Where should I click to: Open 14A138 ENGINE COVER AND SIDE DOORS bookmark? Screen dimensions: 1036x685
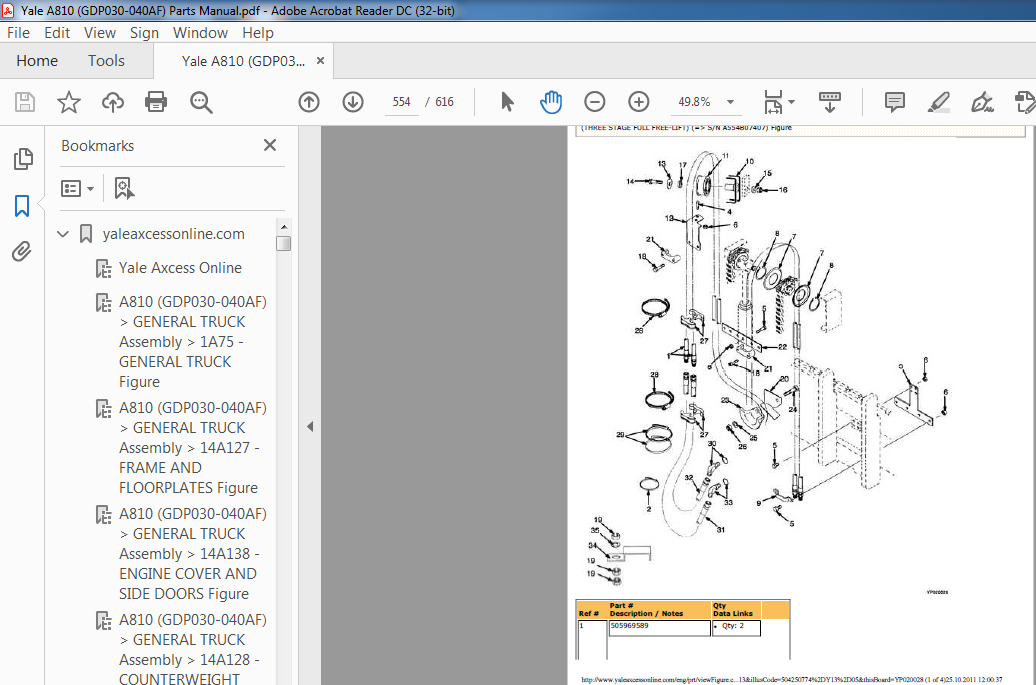coord(192,554)
